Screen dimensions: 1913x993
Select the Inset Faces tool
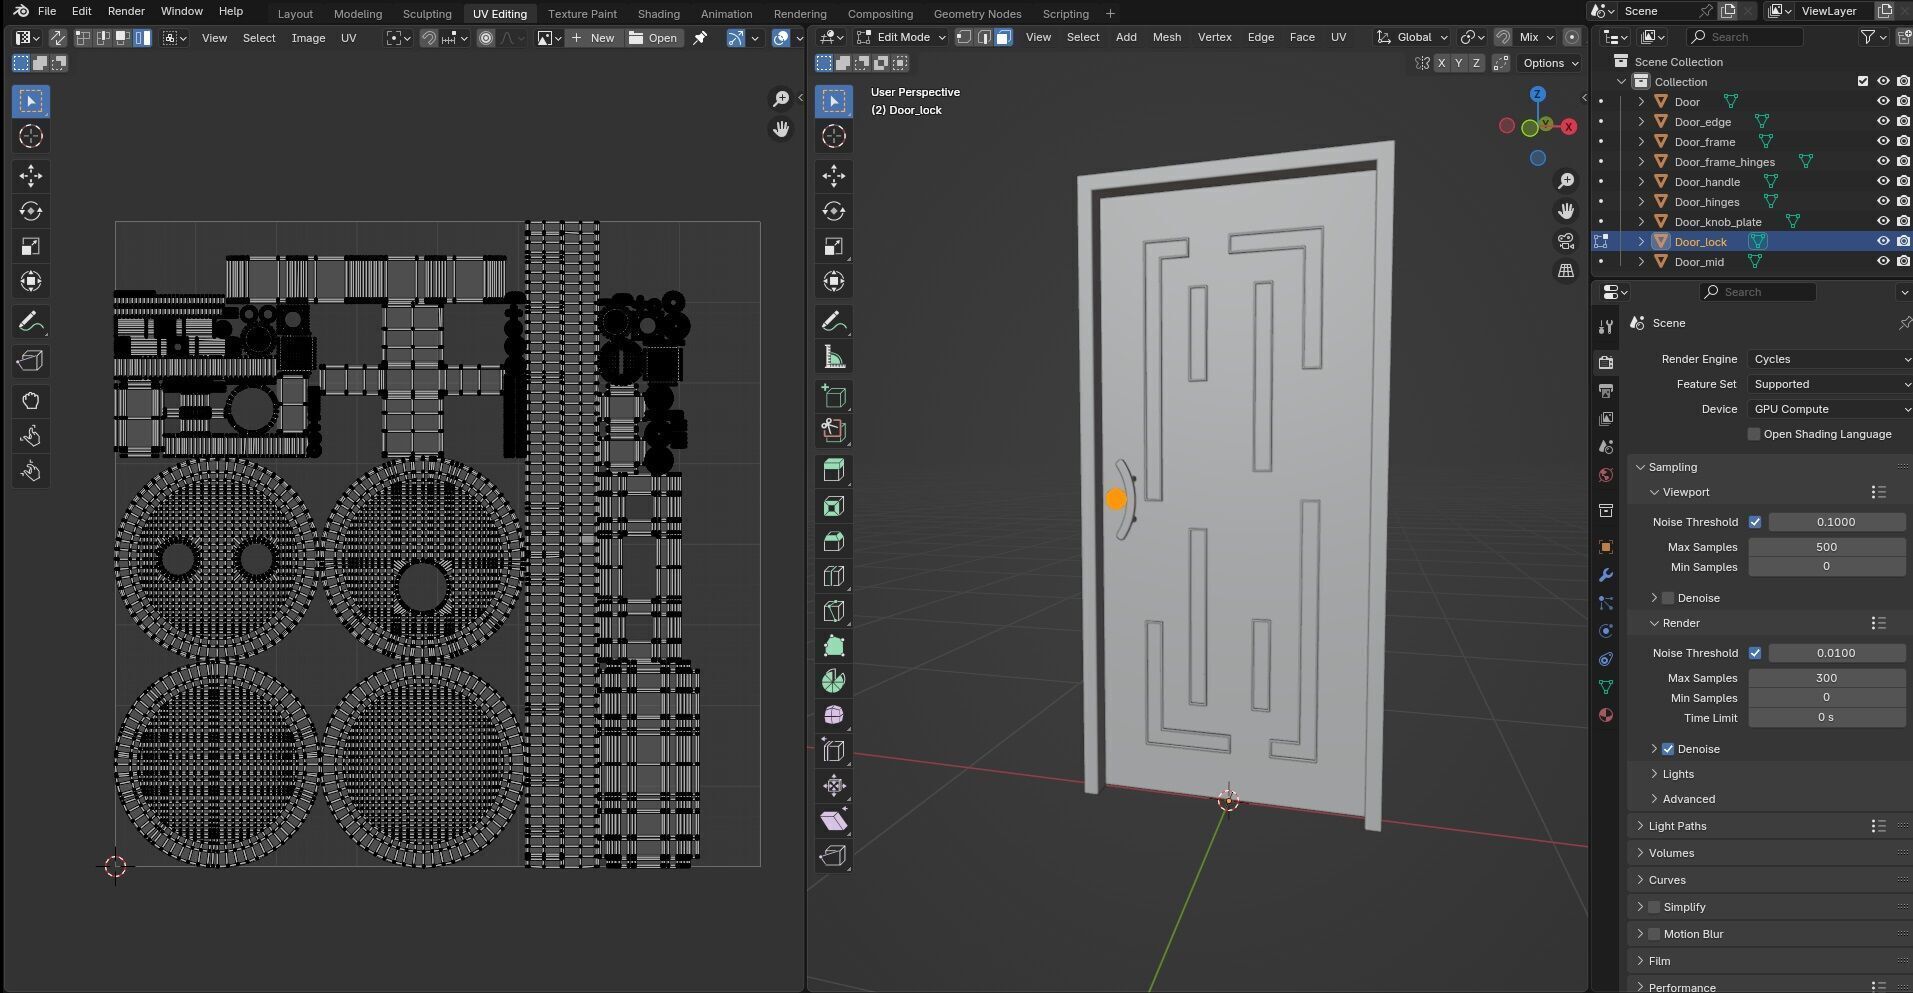[x=834, y=506]
